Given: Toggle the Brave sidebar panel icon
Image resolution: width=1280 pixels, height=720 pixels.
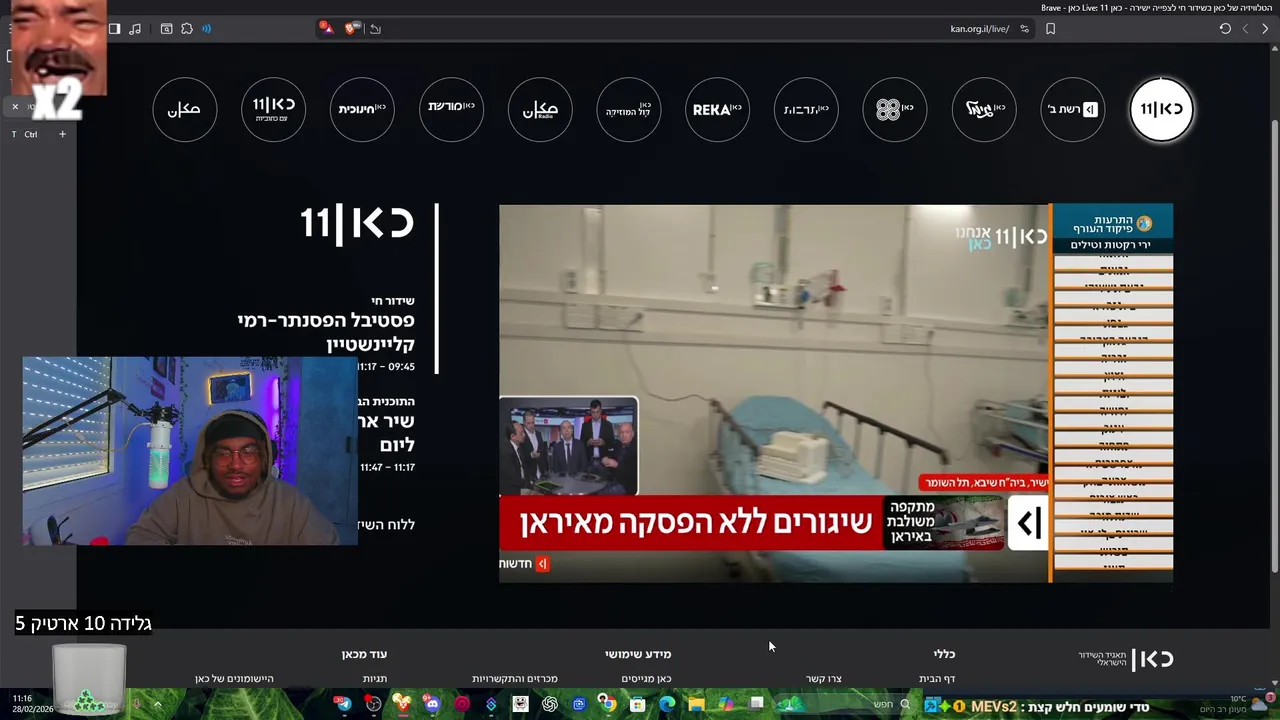Looking at the screenshot, I should 114,29.
